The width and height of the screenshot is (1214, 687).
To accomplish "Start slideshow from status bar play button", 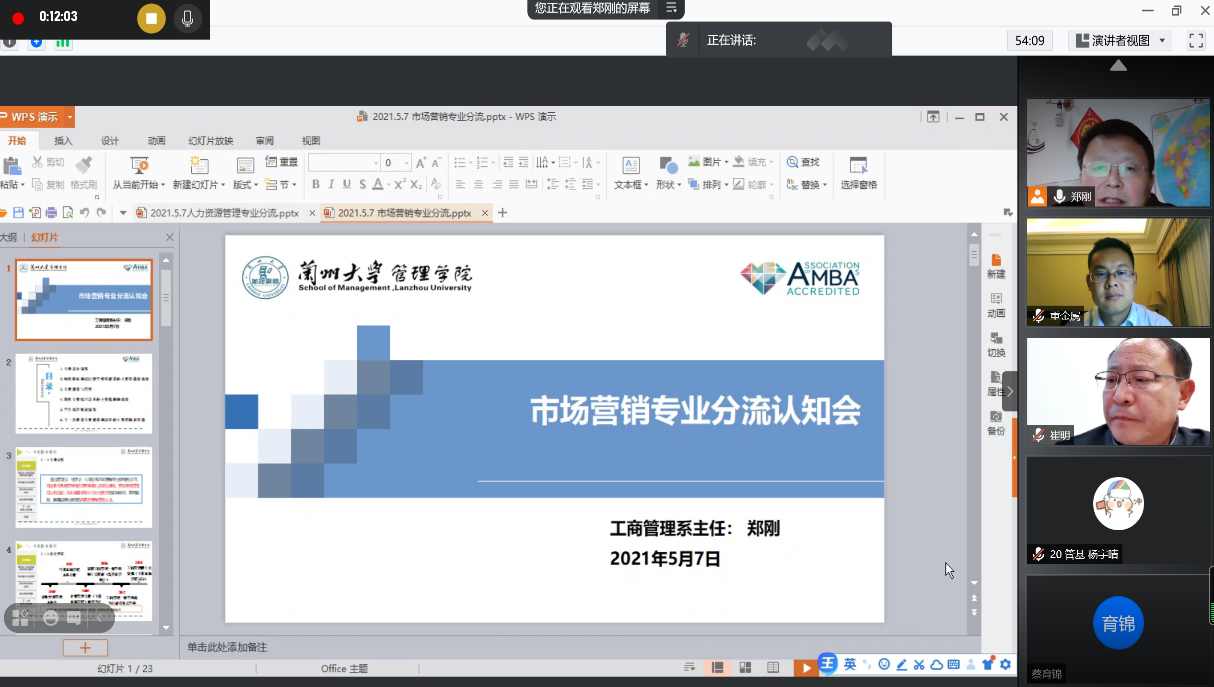I will pos(805,668).
